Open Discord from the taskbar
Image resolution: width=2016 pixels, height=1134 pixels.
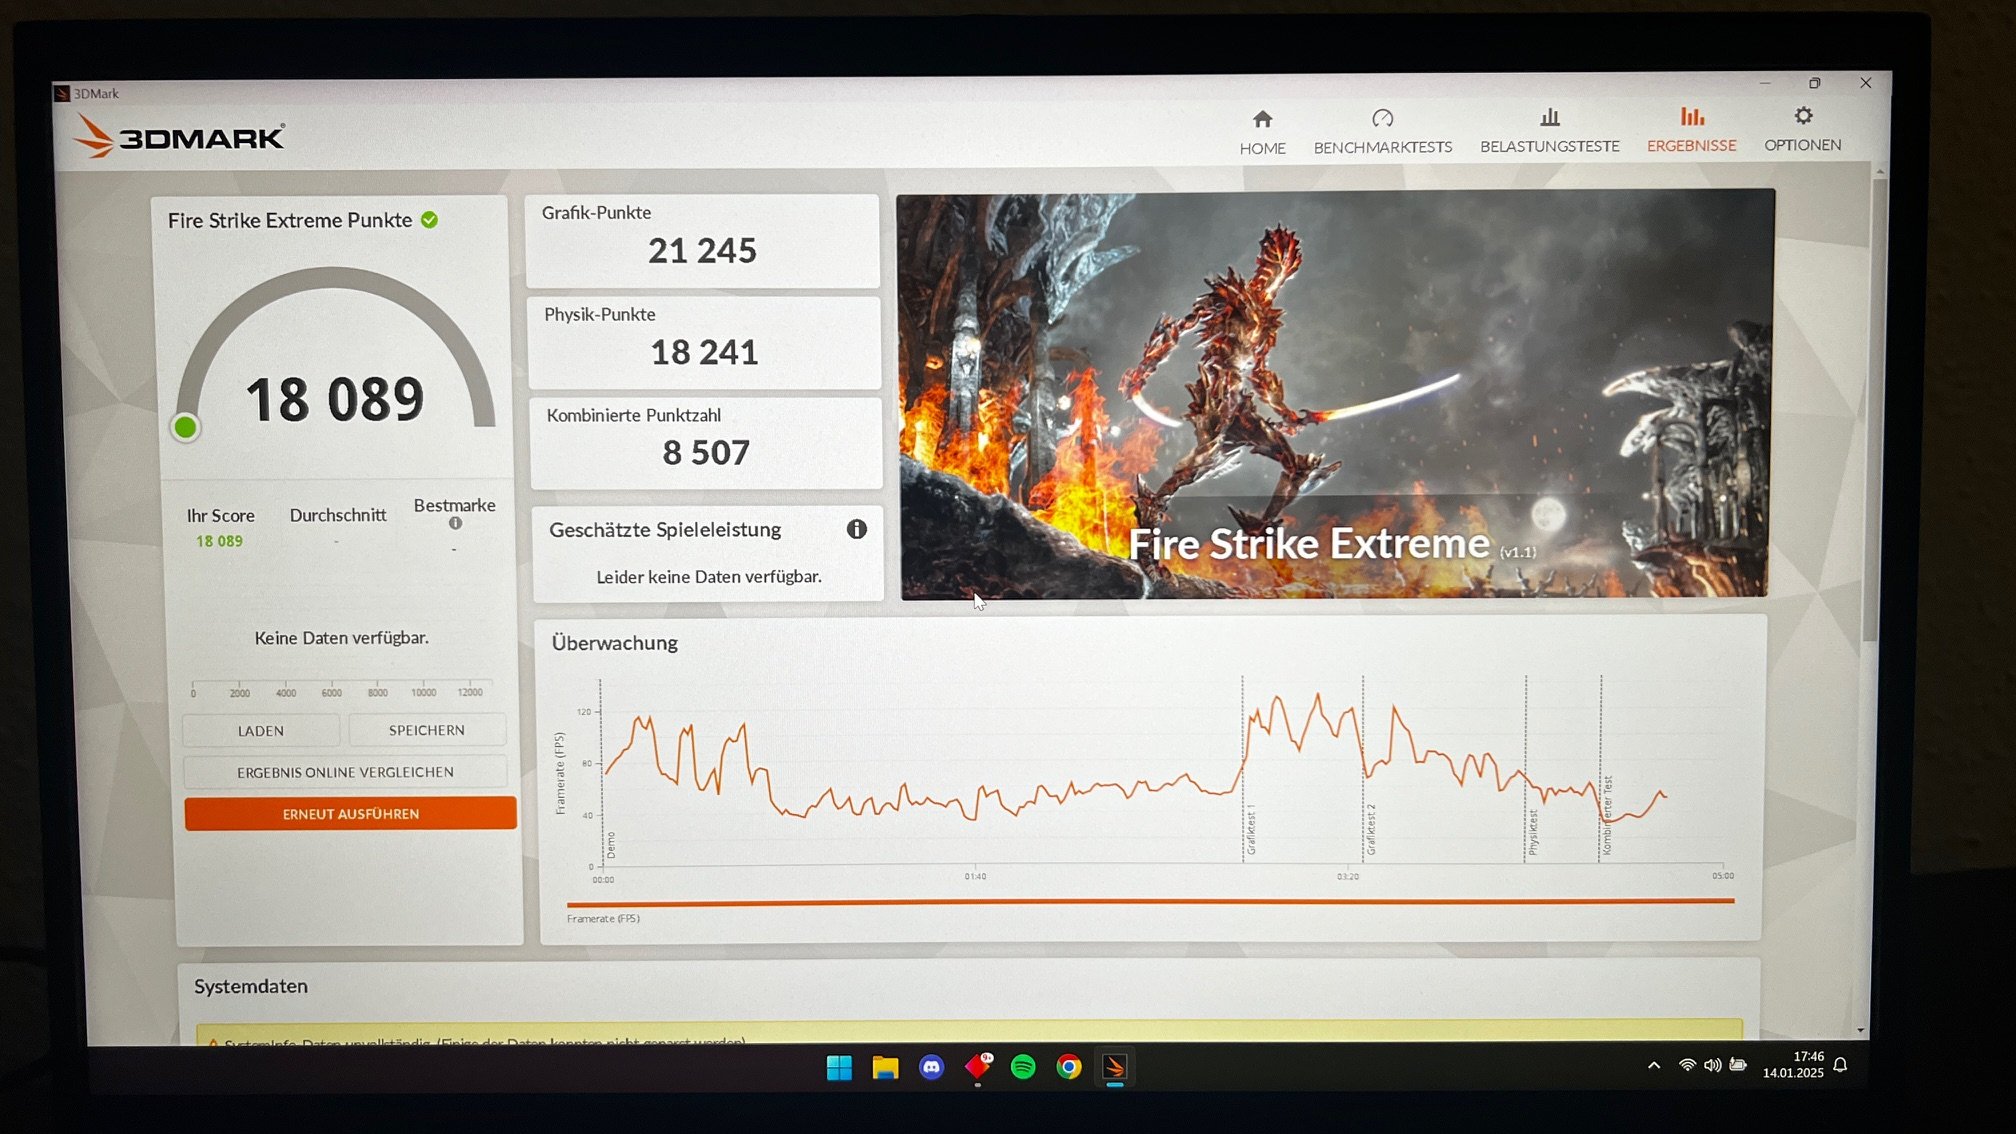click(931, 1067)
